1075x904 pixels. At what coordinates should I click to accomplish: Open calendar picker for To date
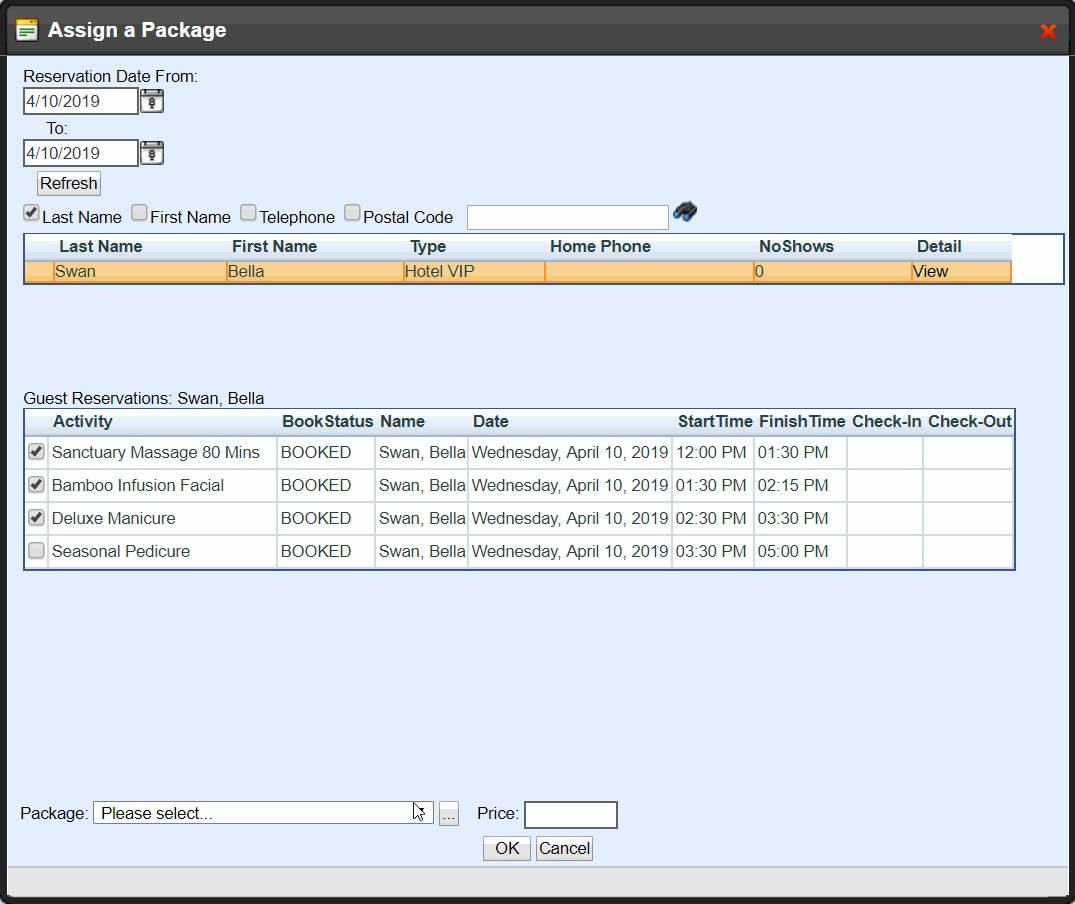pos(152,154)
